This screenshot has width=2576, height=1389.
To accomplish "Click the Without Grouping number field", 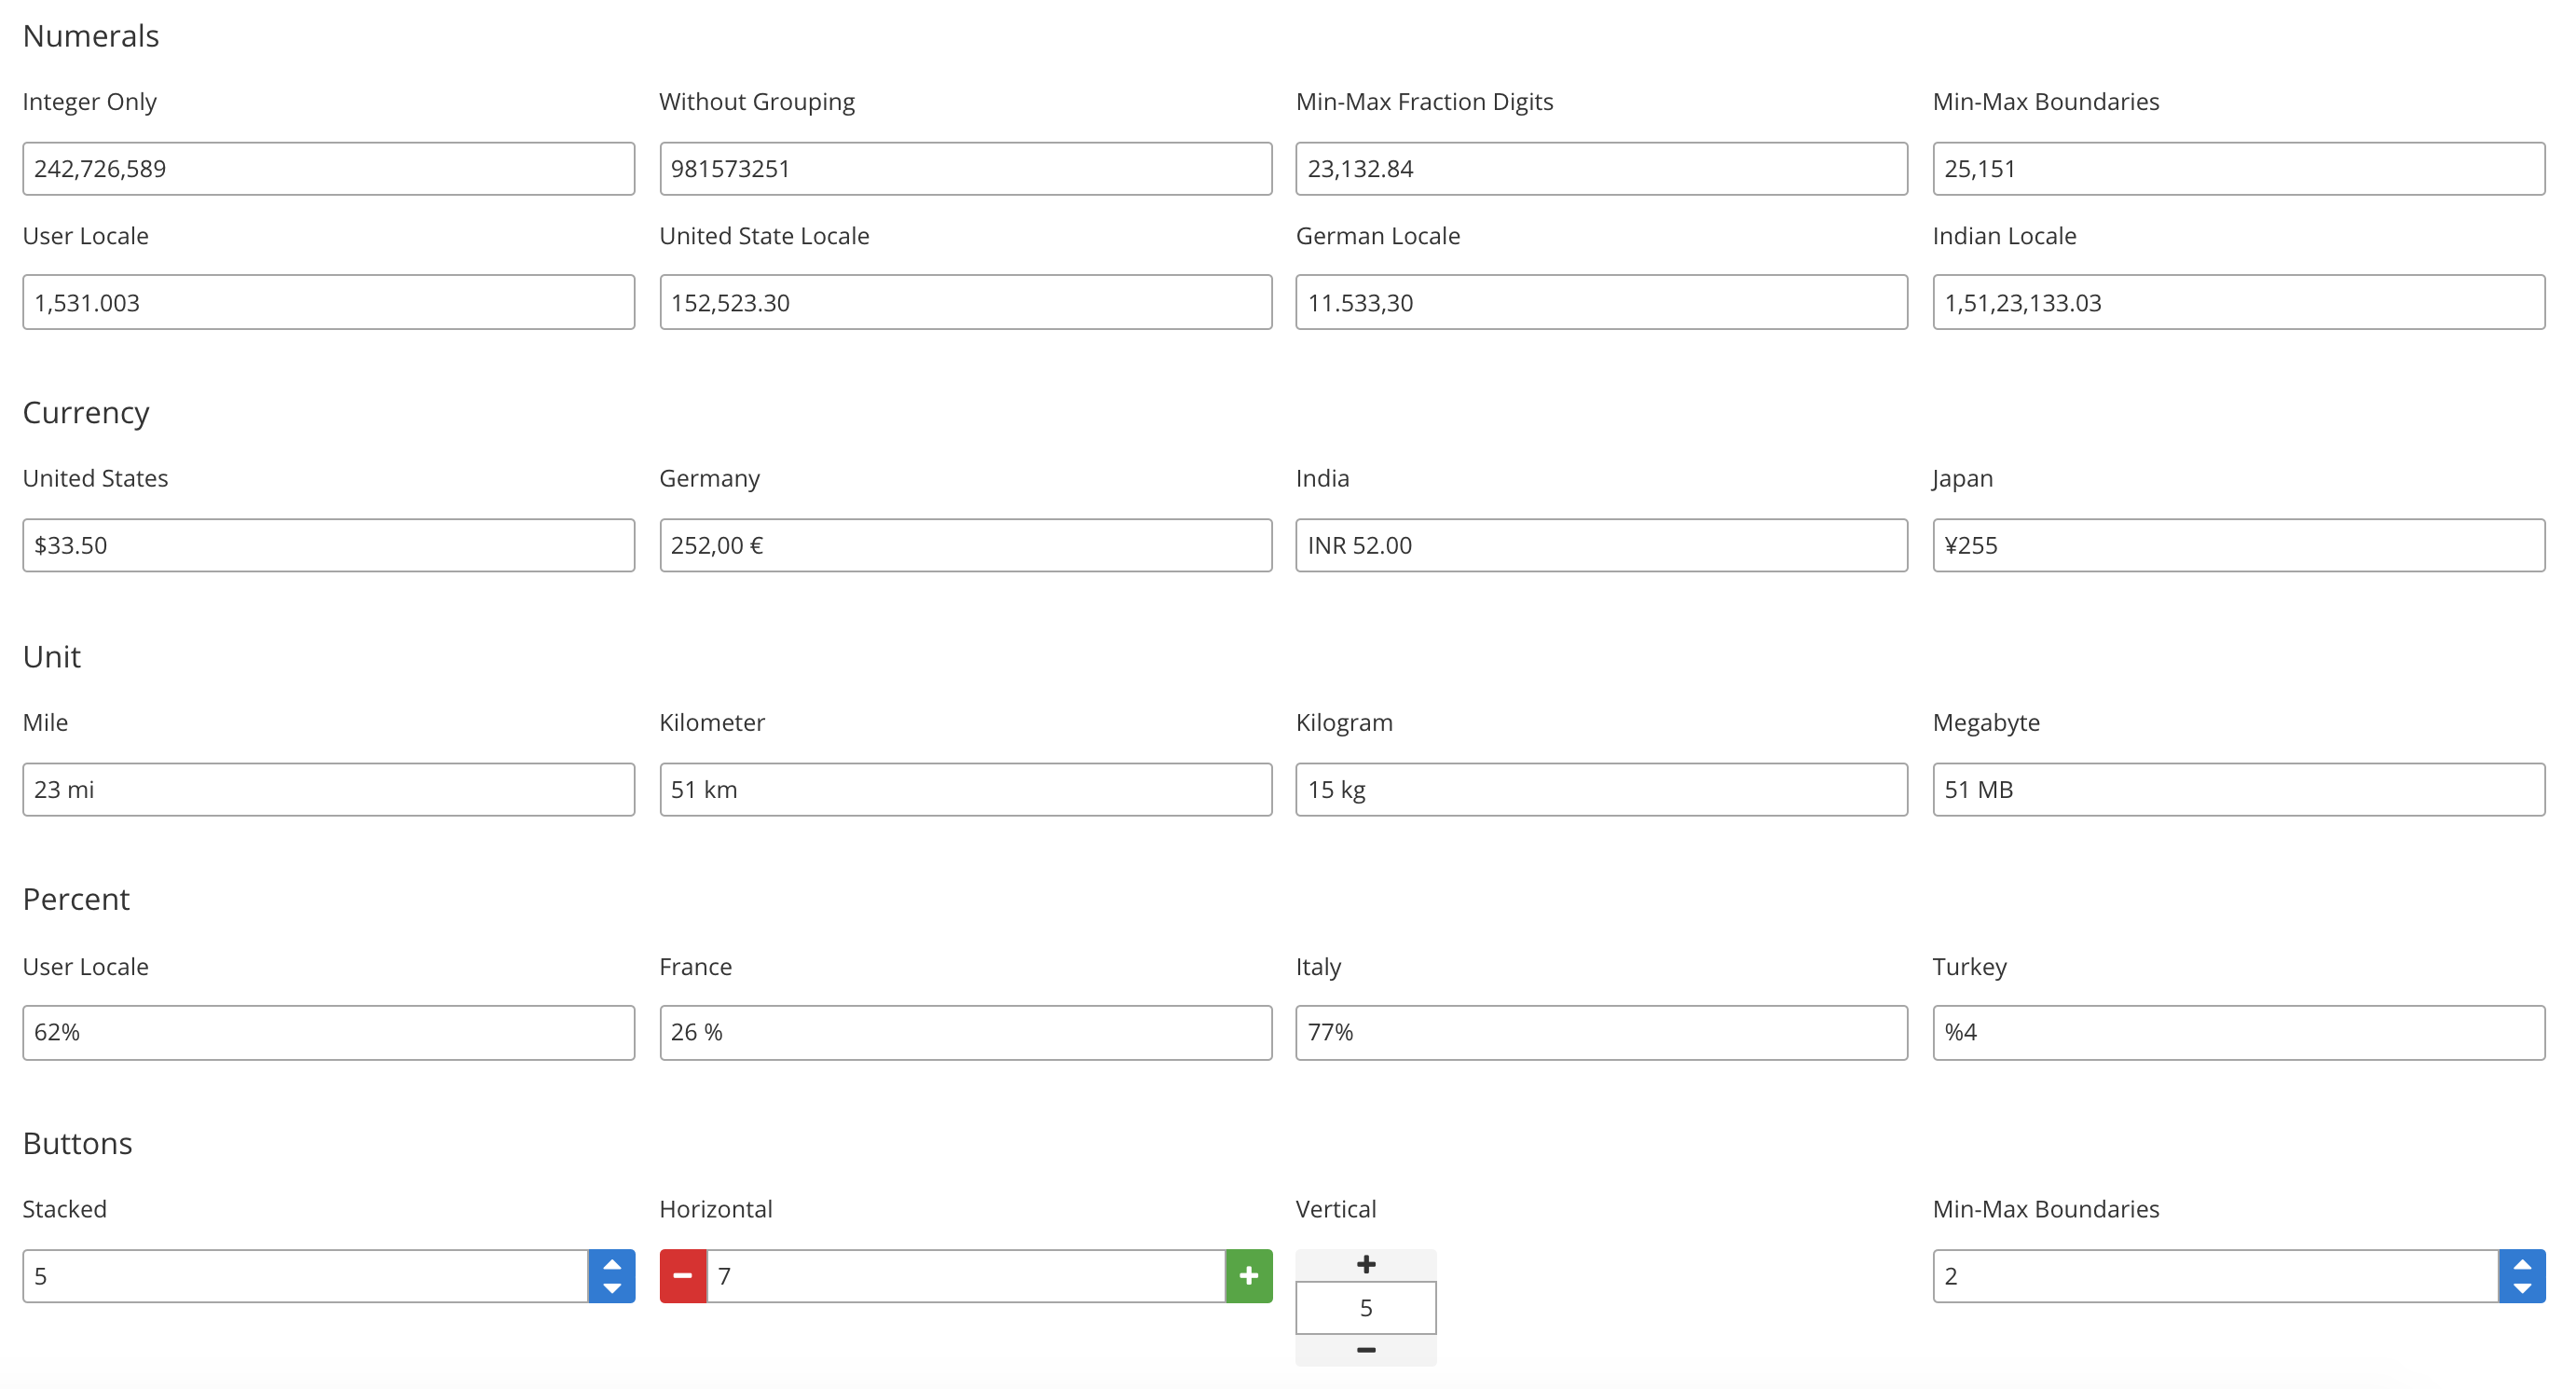I will coord(965,168).
